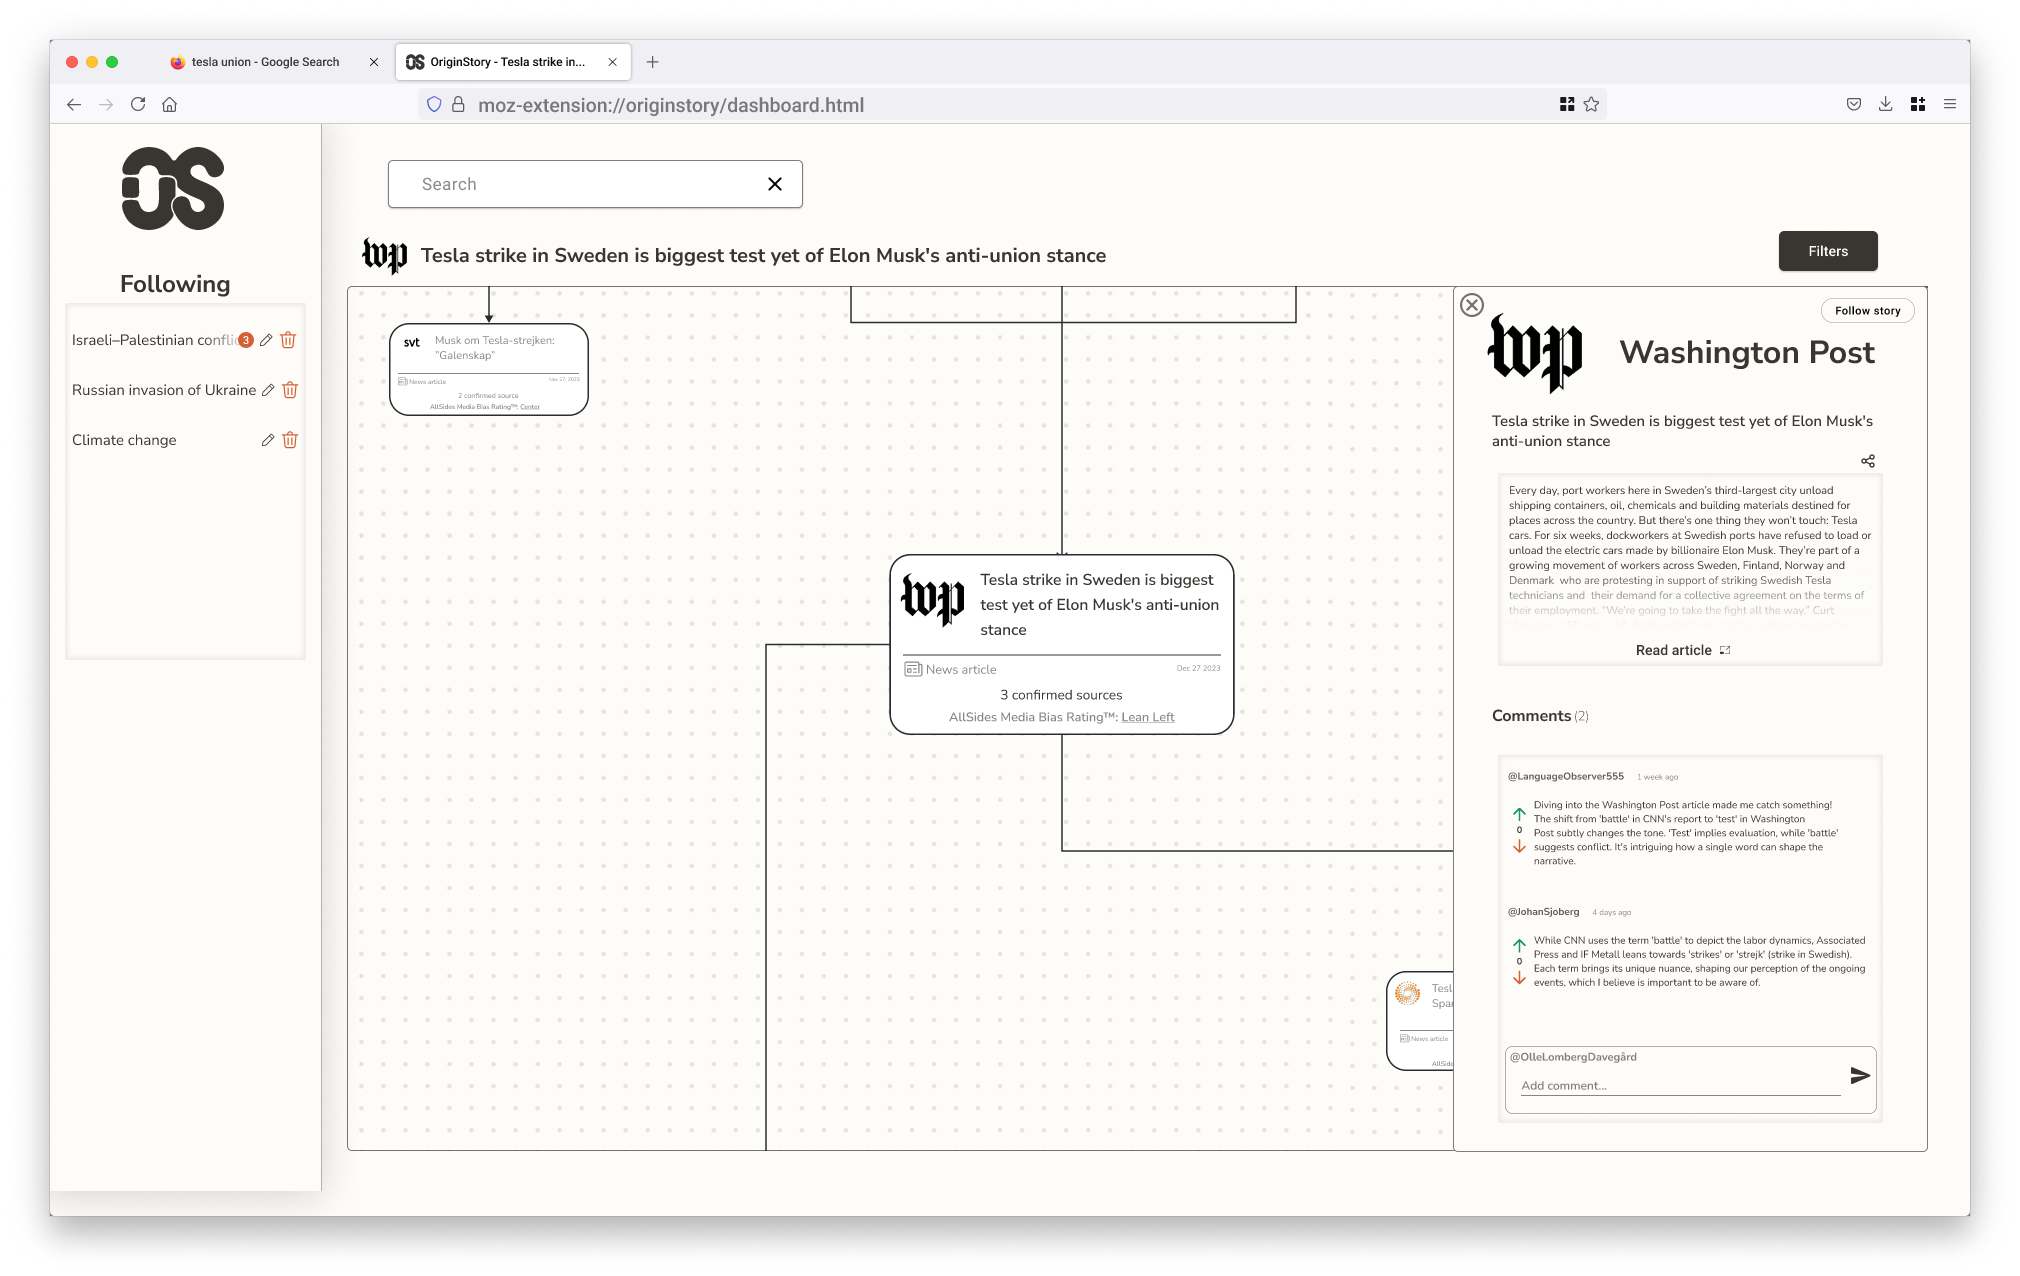Click the trash icon beside Russian invasion of Ukraine
The image size is (2020, 1276).
pyautogui.click(x=289, y=390)
